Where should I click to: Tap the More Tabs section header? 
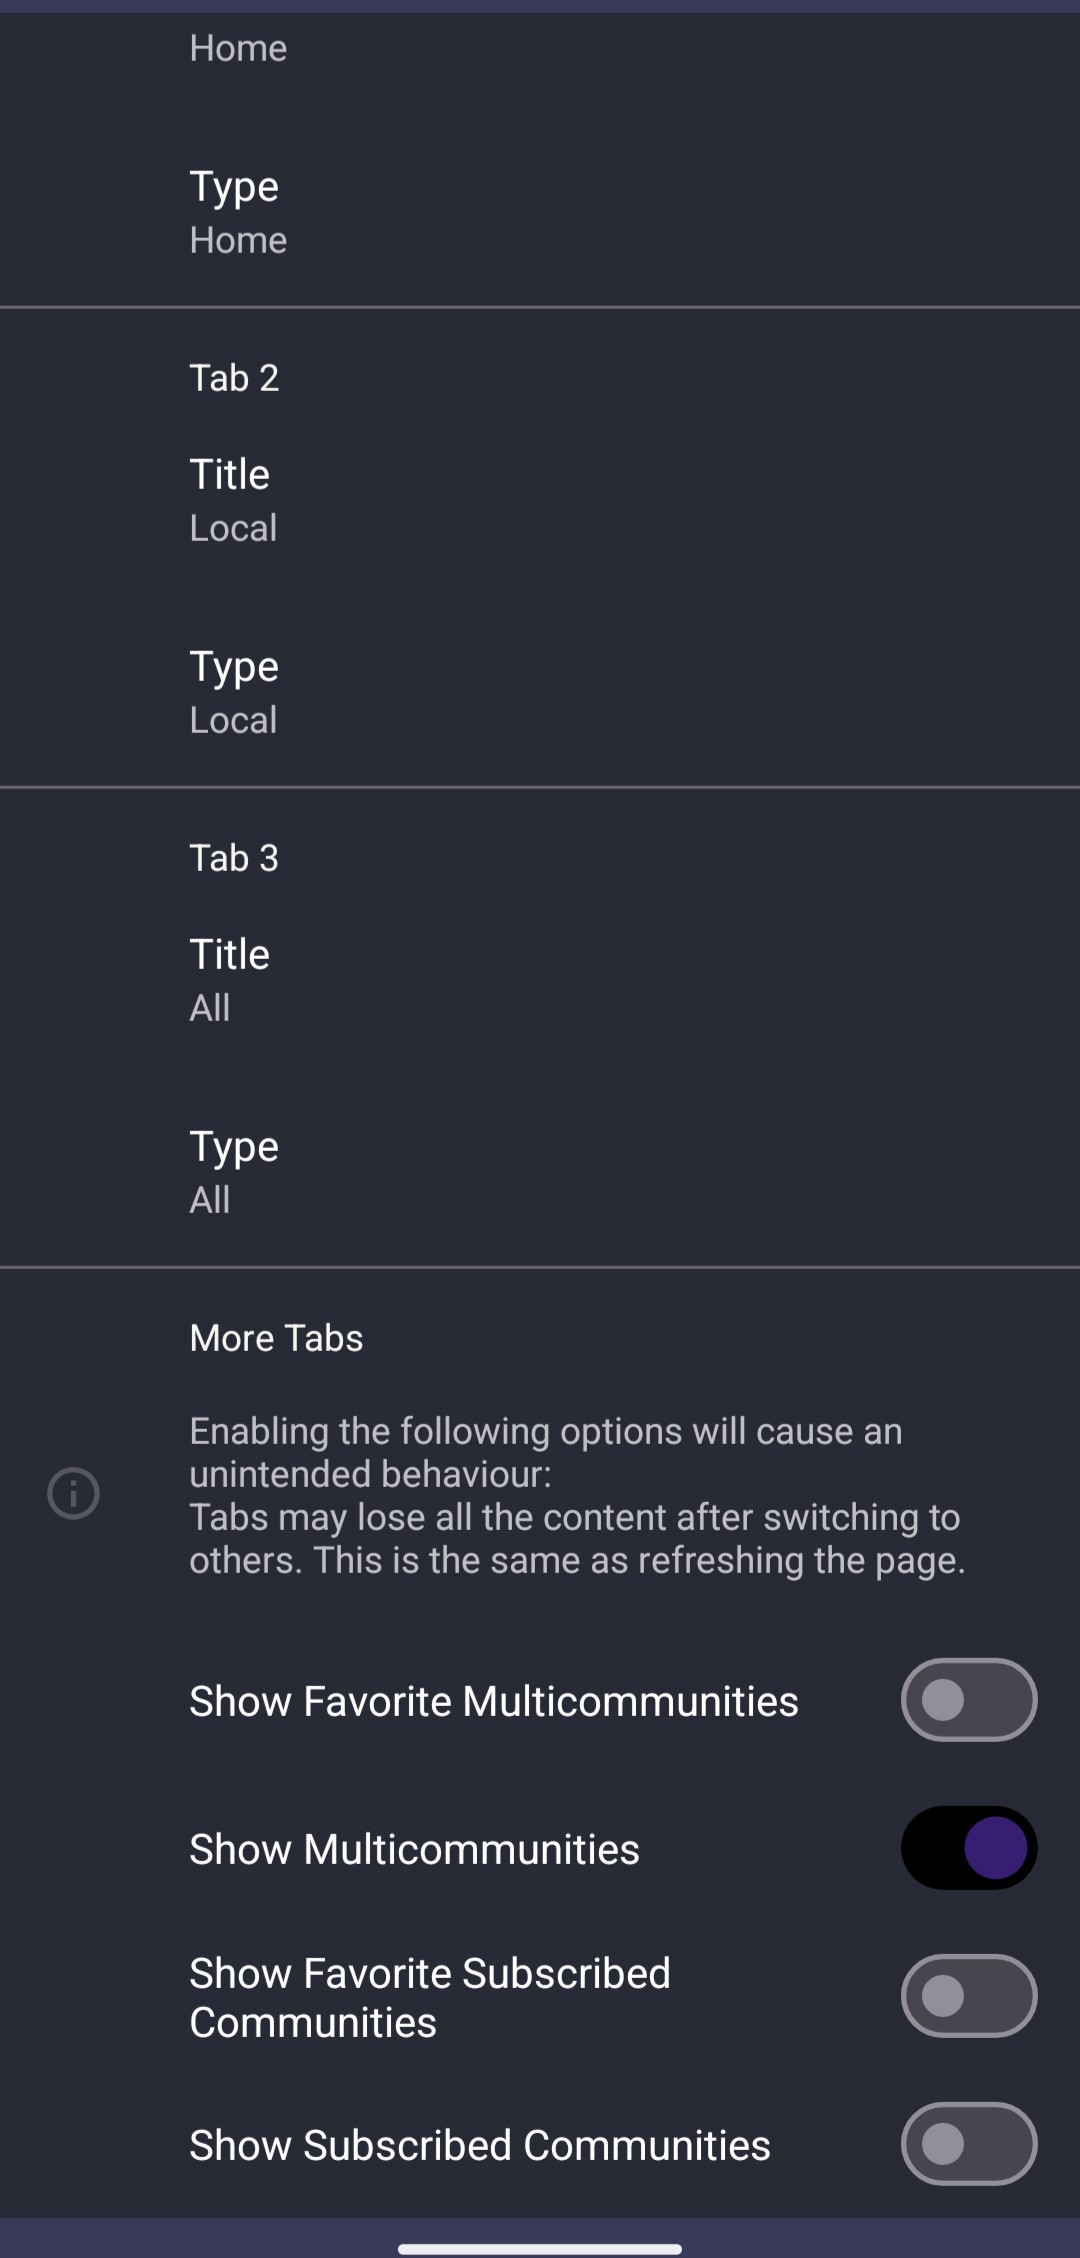pos(276,1338)
